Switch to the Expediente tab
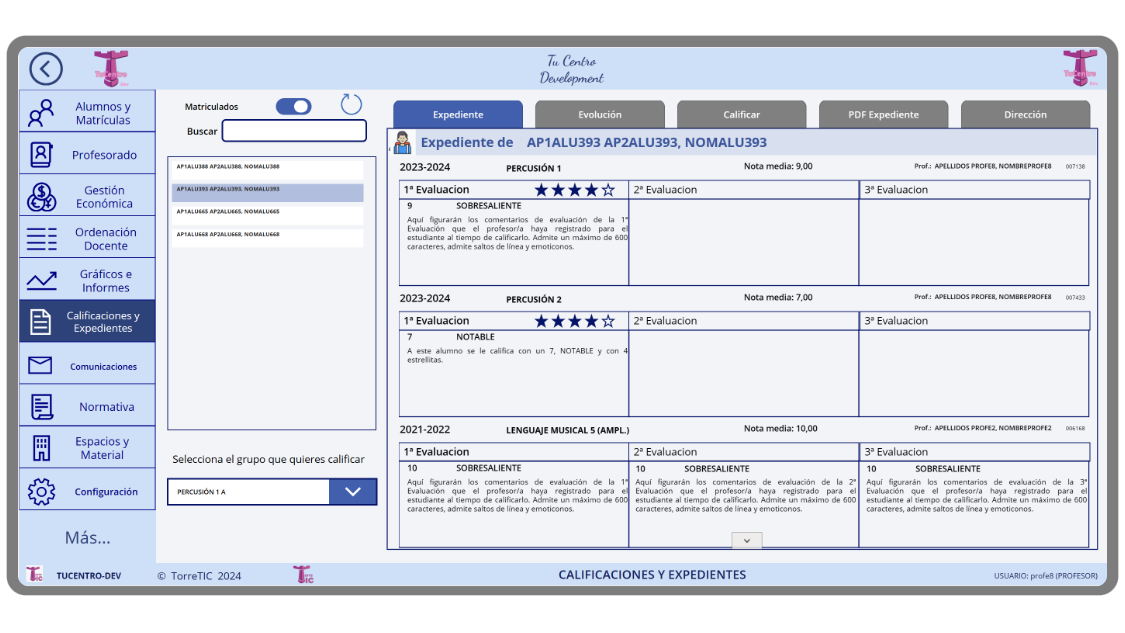1125x633 pixels. (x=458, y=114)
